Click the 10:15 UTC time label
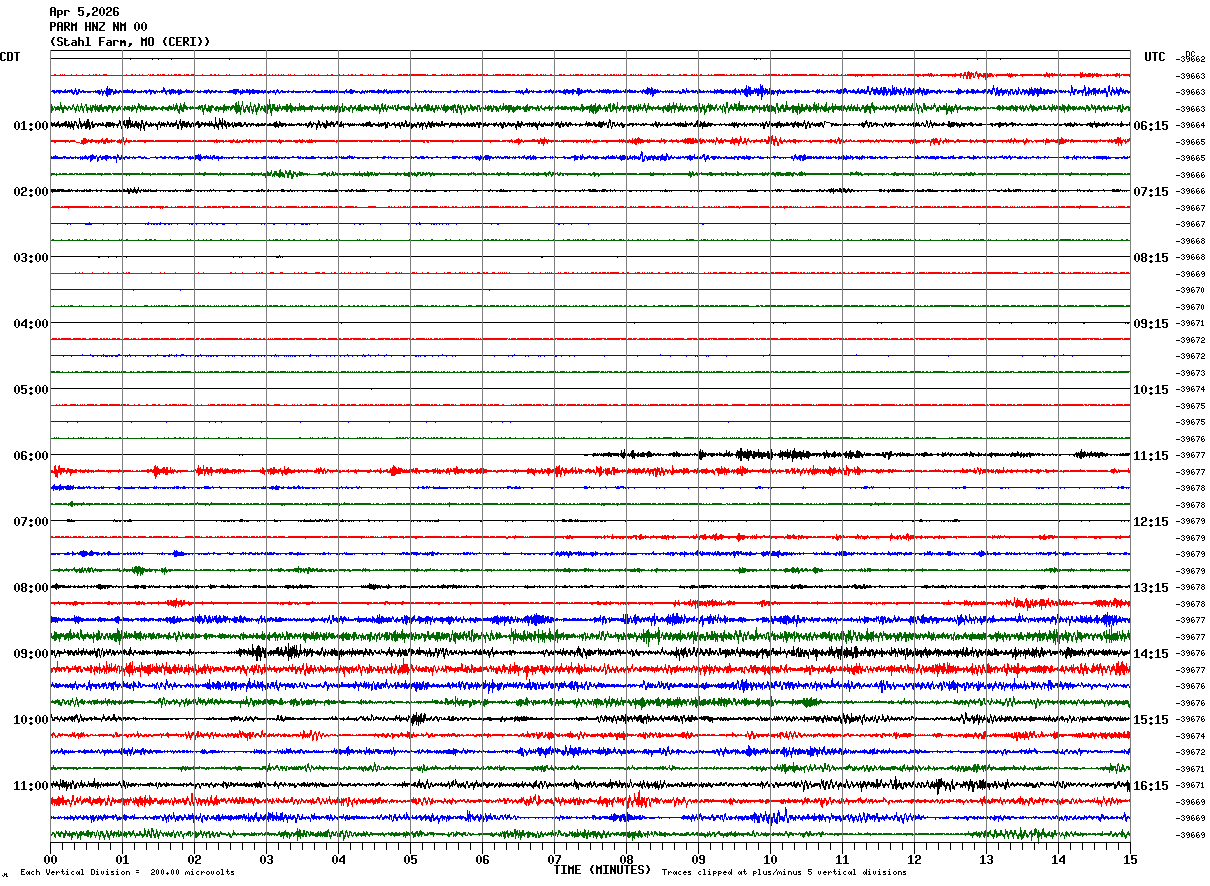 tap(1151, 390)
